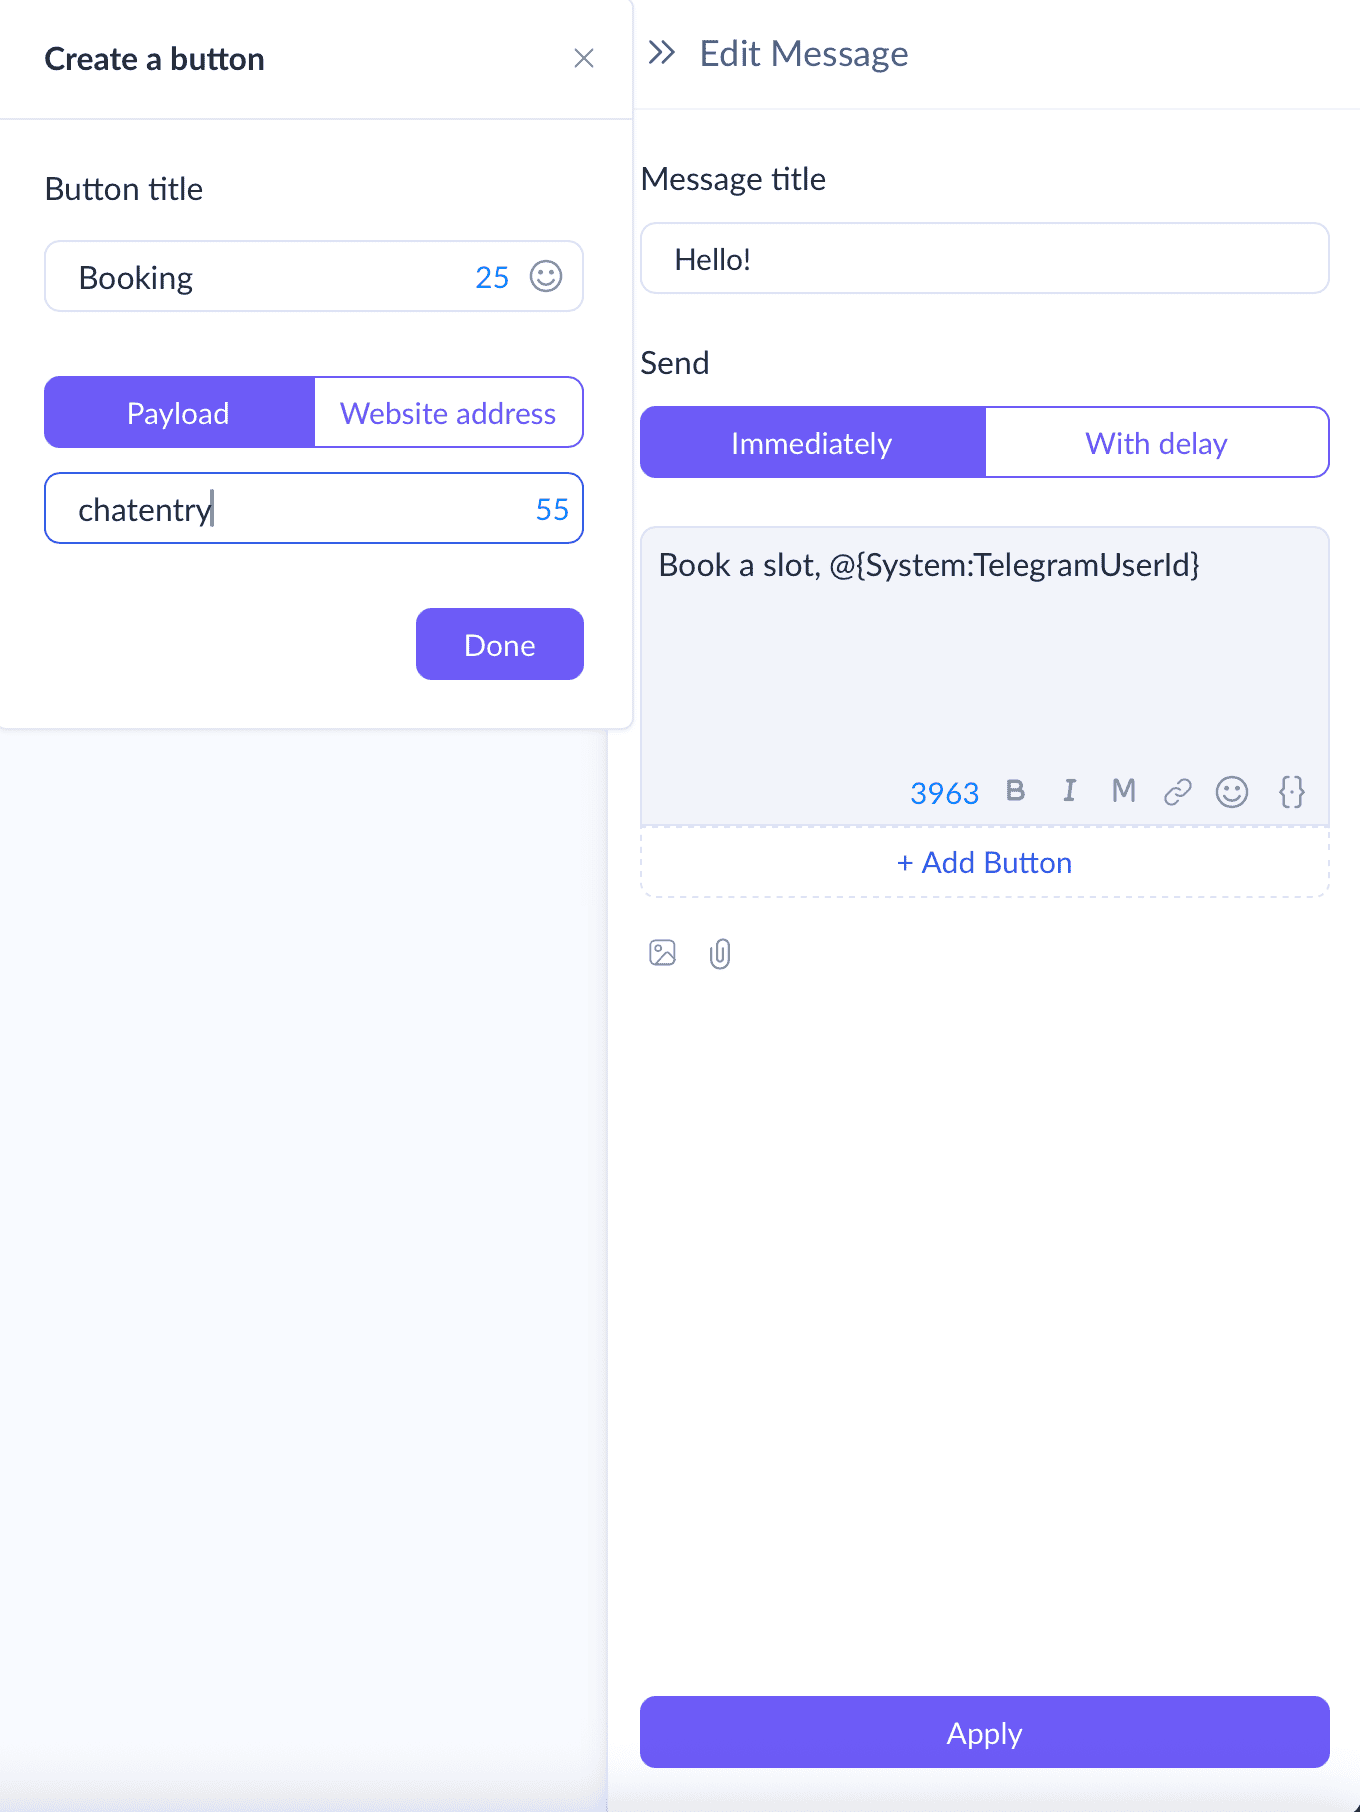Viewport: 1360px width, 1812px height.
Task: Select the With delay send option
Action: [x=1157, y=442]
